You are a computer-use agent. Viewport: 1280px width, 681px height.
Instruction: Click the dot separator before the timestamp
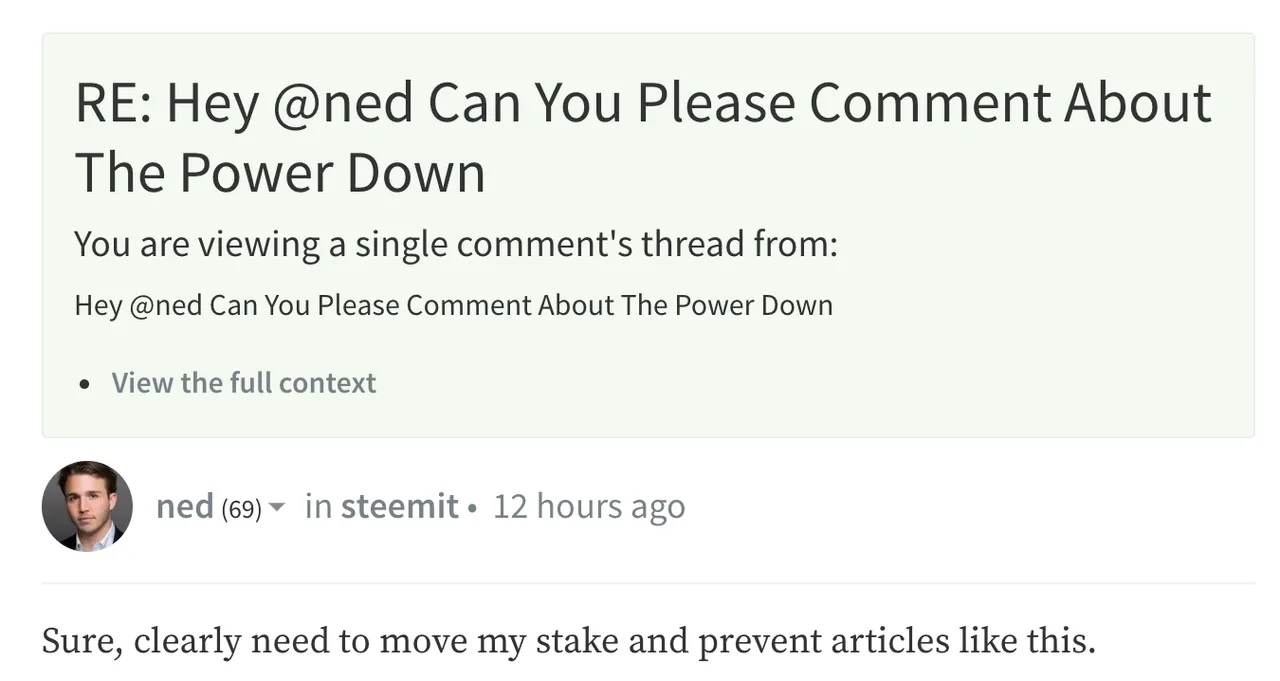tap(472, 508)
